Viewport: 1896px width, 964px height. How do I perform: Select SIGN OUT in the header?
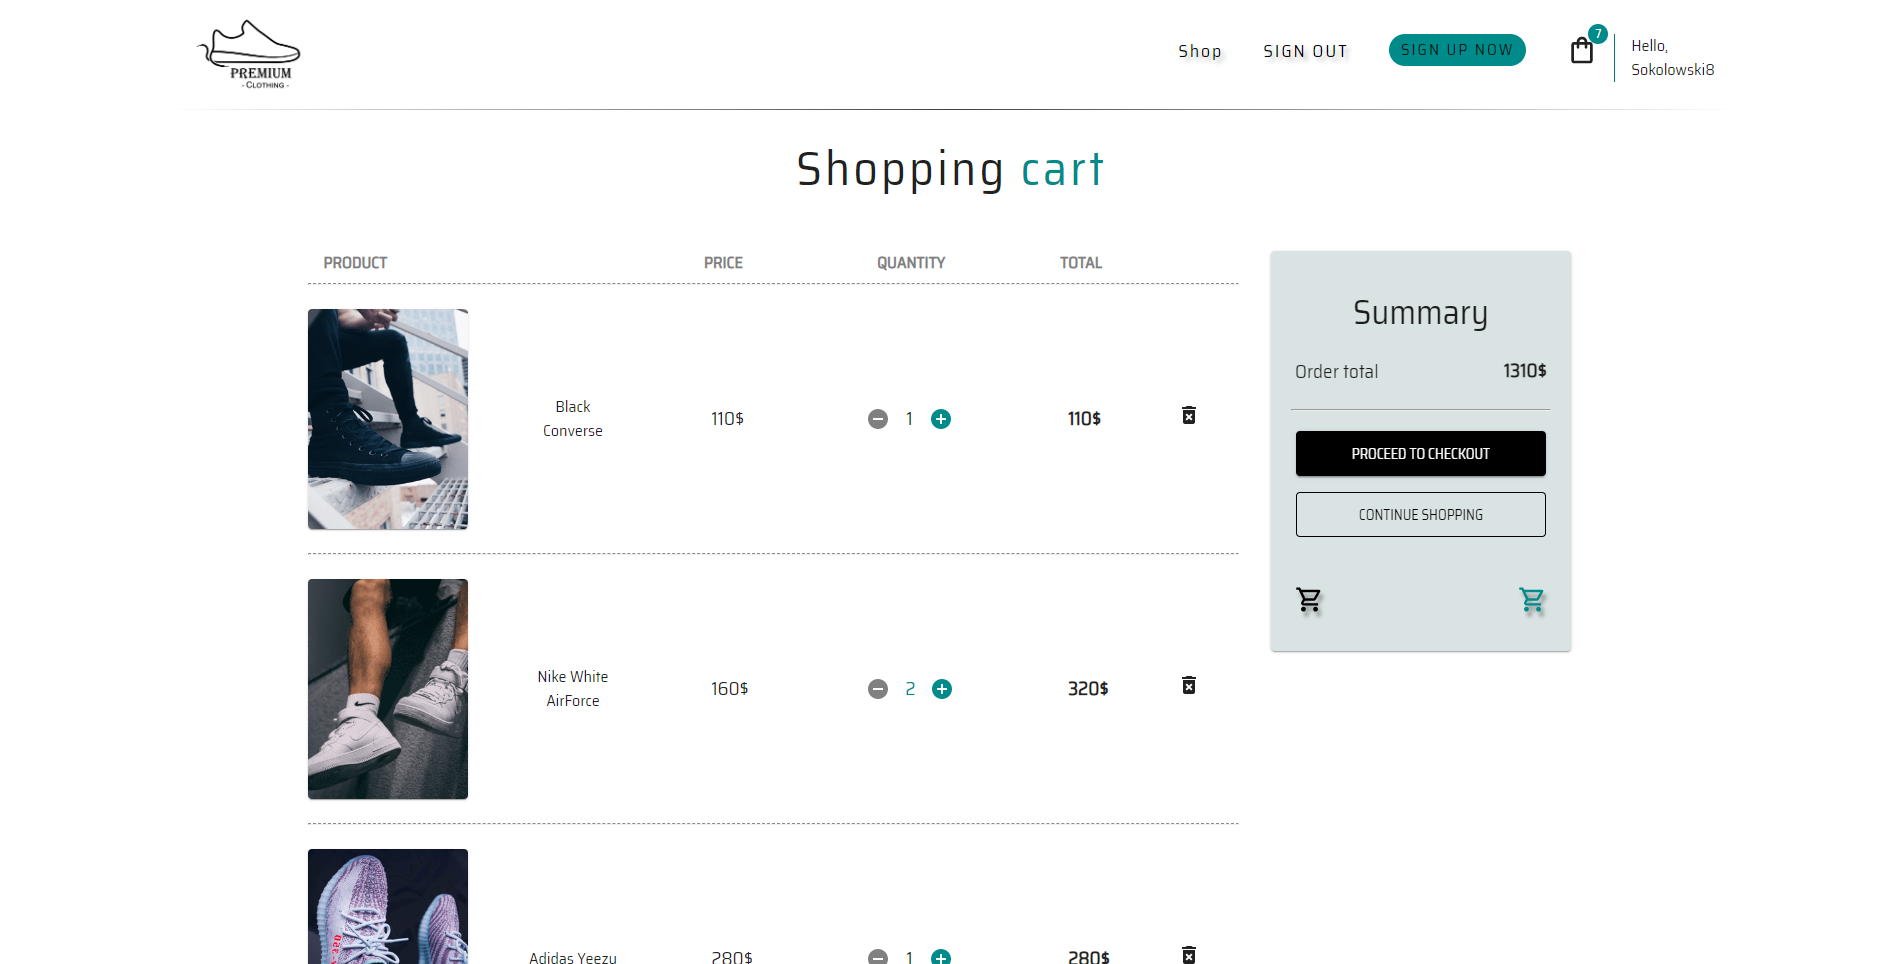1305,51
